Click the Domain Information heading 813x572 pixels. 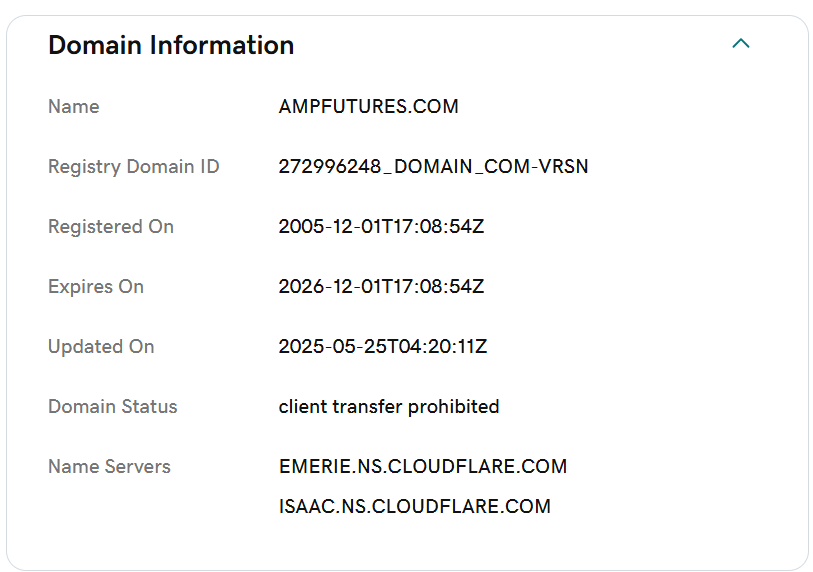171,45
